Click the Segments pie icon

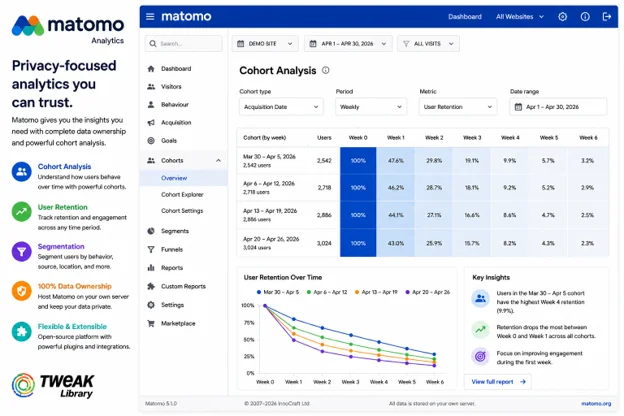pyautogui.click(x=151, y=231)
